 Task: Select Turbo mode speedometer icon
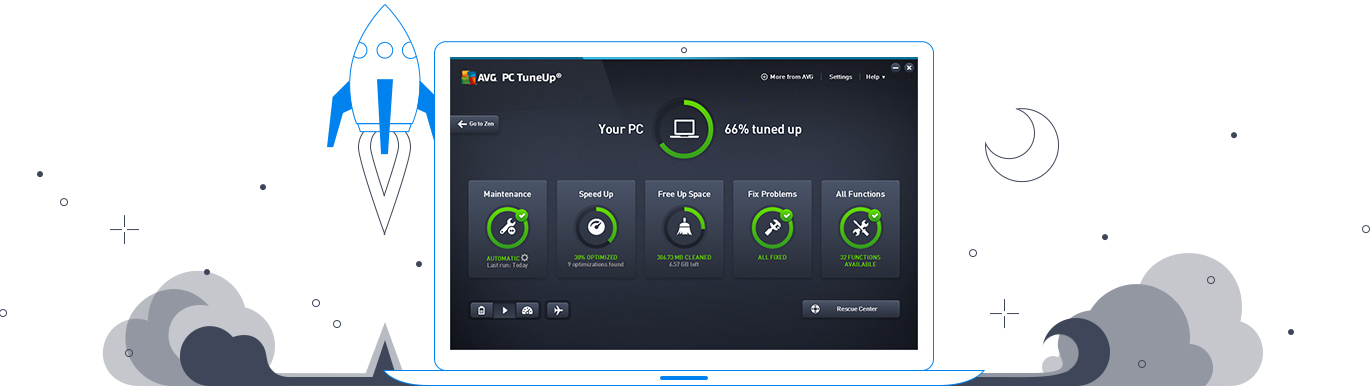click(x=528, y=310)
